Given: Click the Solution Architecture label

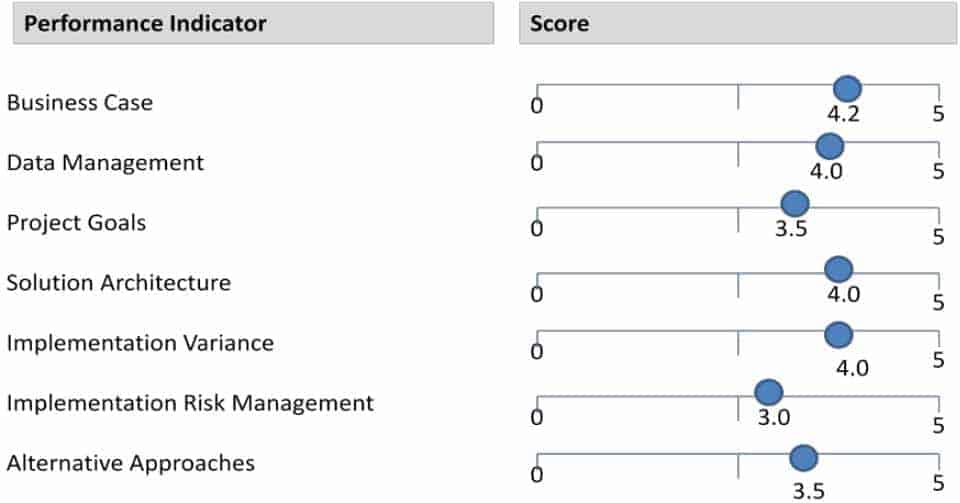Looking at the screenshot, I should click(119, 283).
